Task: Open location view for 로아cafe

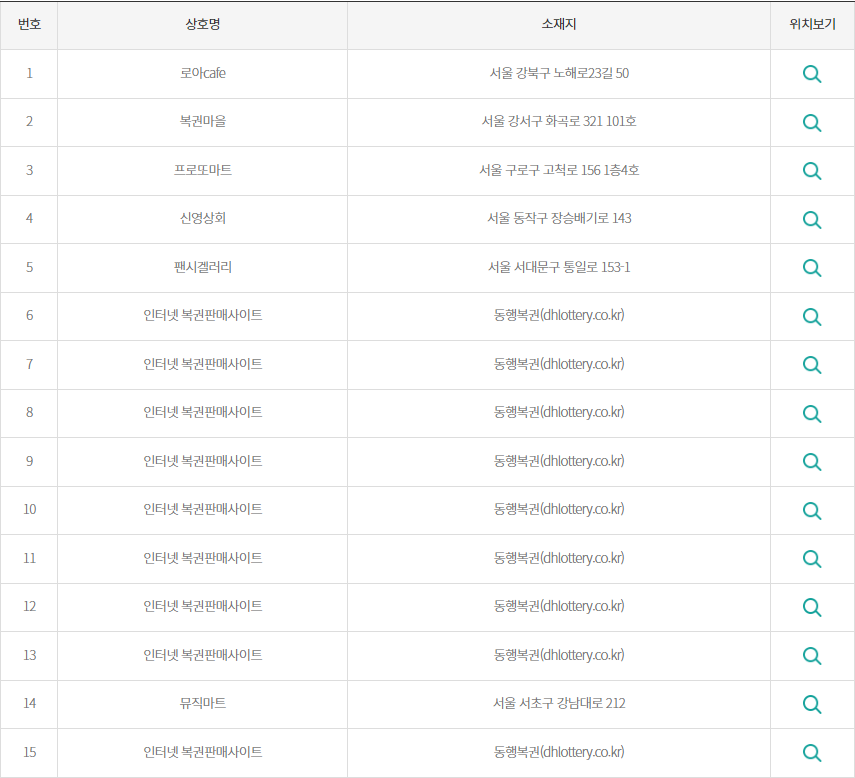Action: (x=811, y=73)
